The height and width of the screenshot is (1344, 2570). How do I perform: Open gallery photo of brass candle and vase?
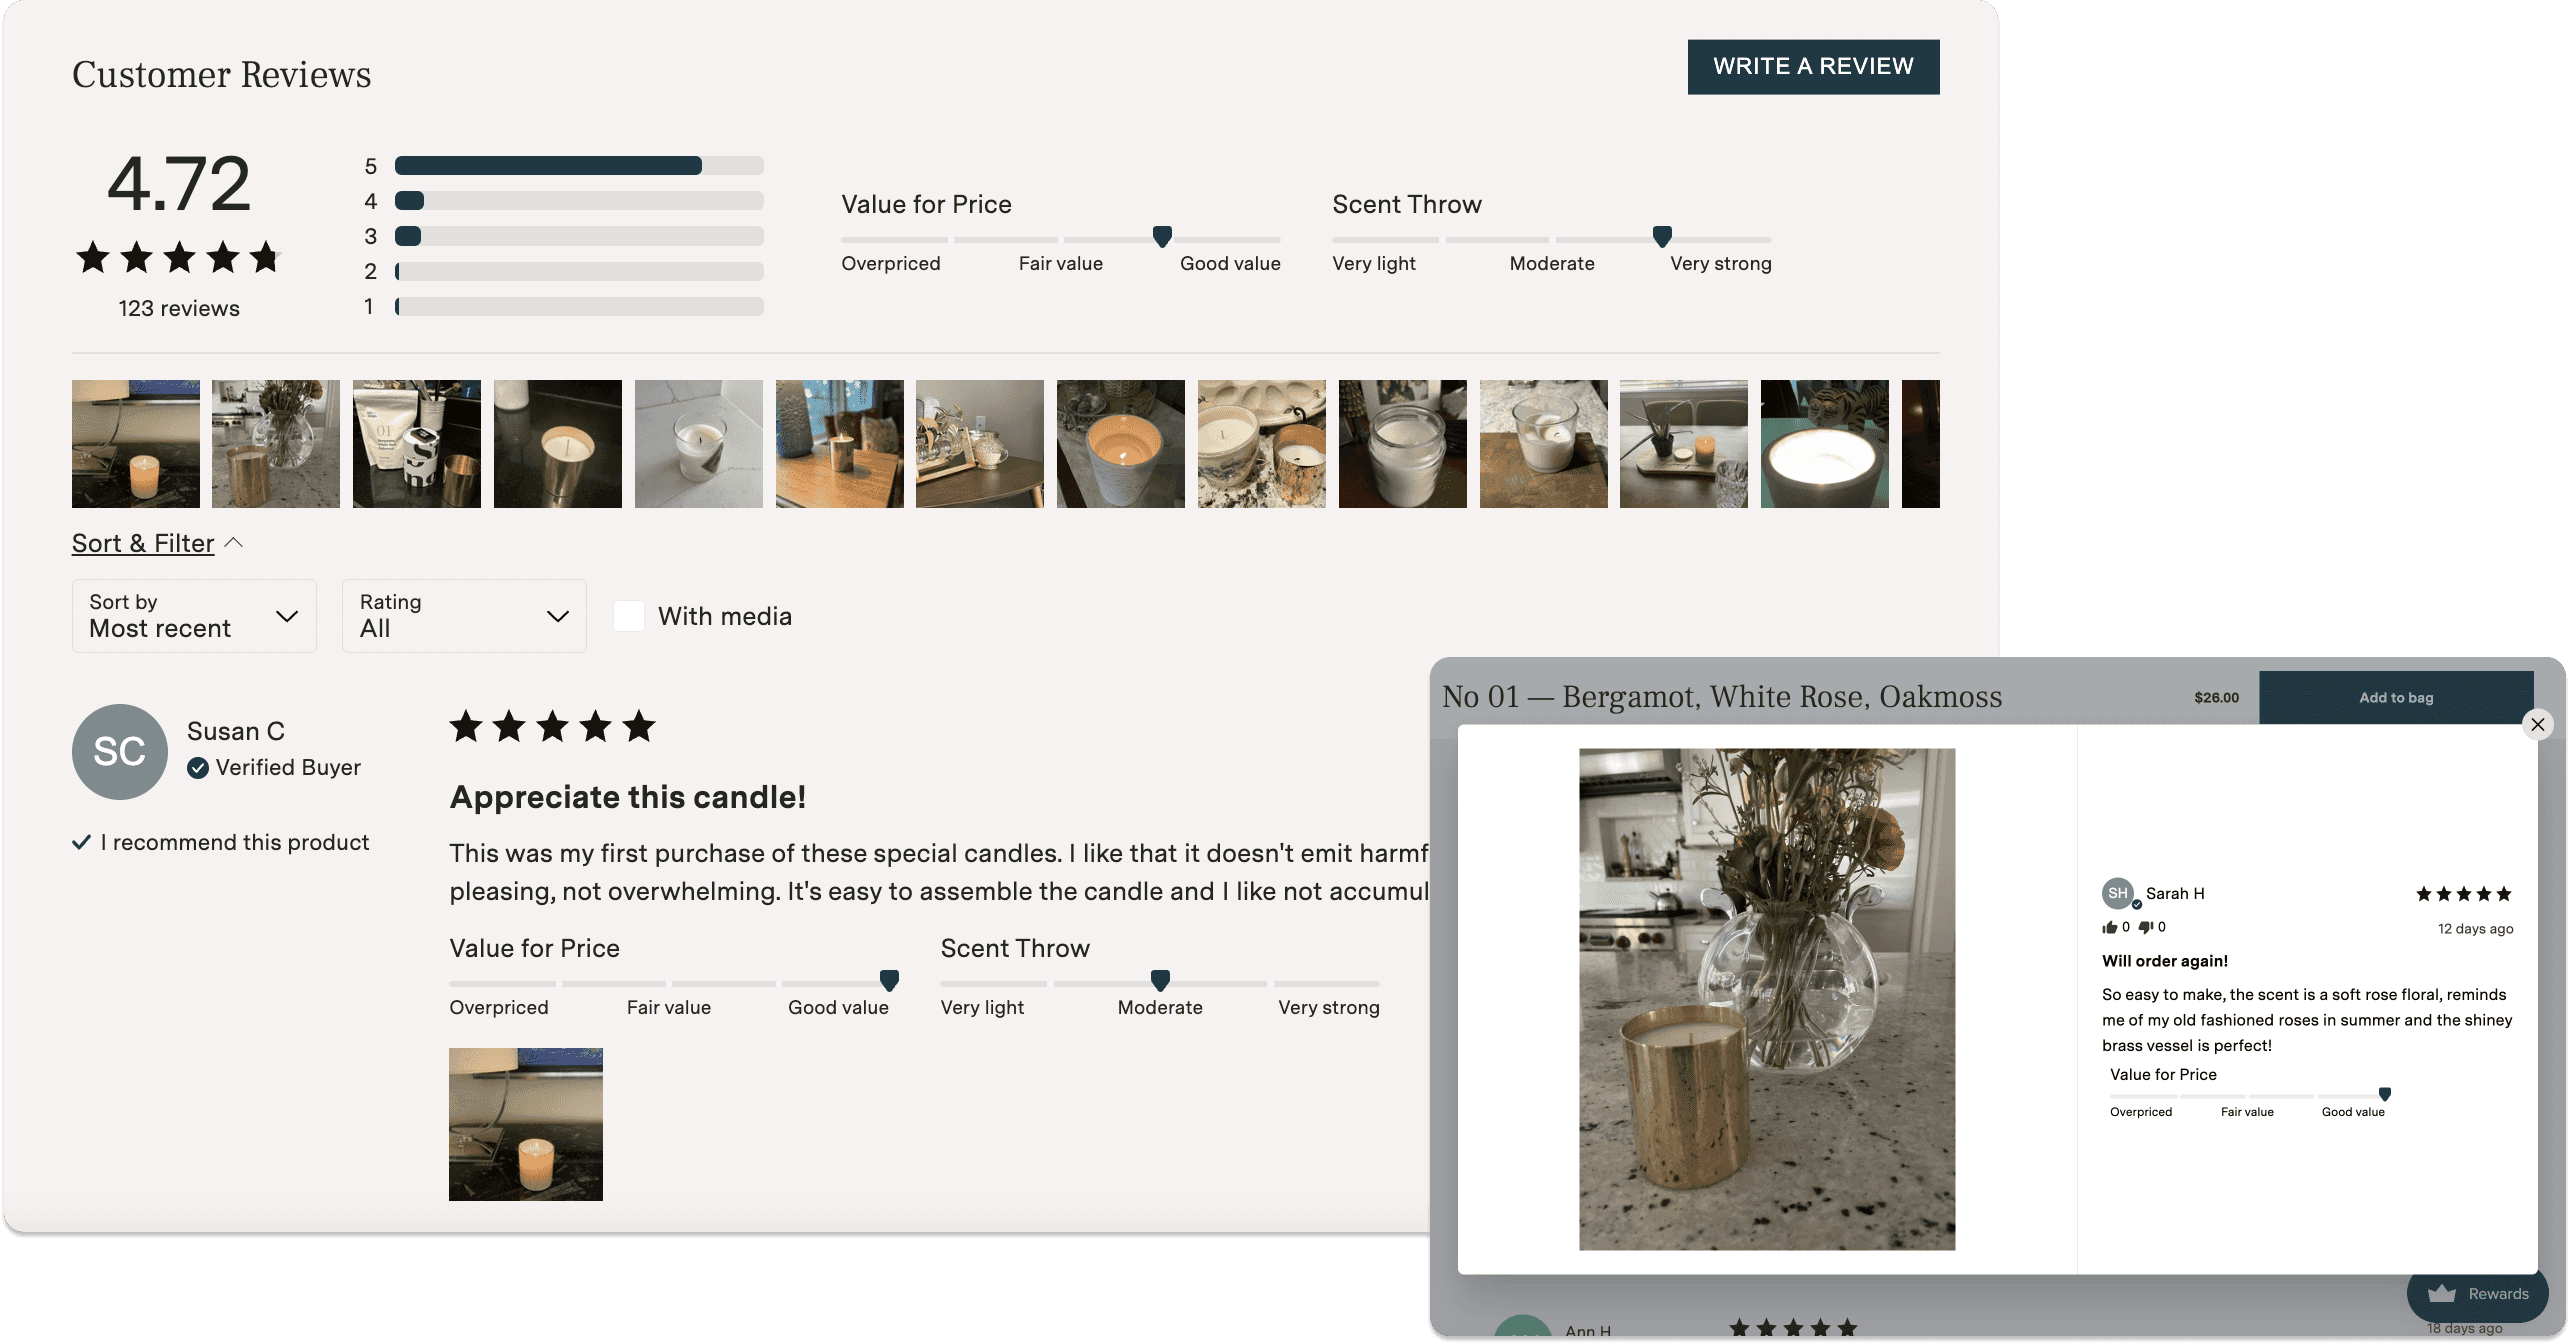276,443
